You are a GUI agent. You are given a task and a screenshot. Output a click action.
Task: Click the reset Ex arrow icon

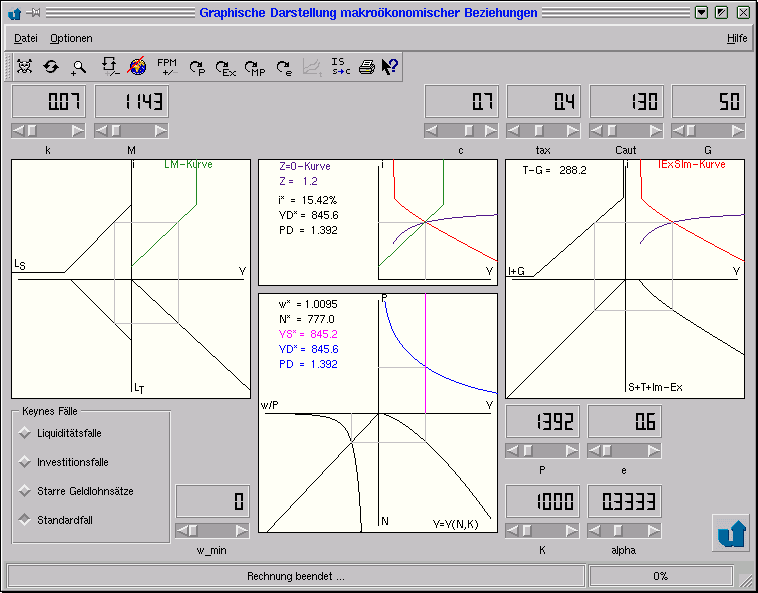pyautogui.click(x=225, y=68)
